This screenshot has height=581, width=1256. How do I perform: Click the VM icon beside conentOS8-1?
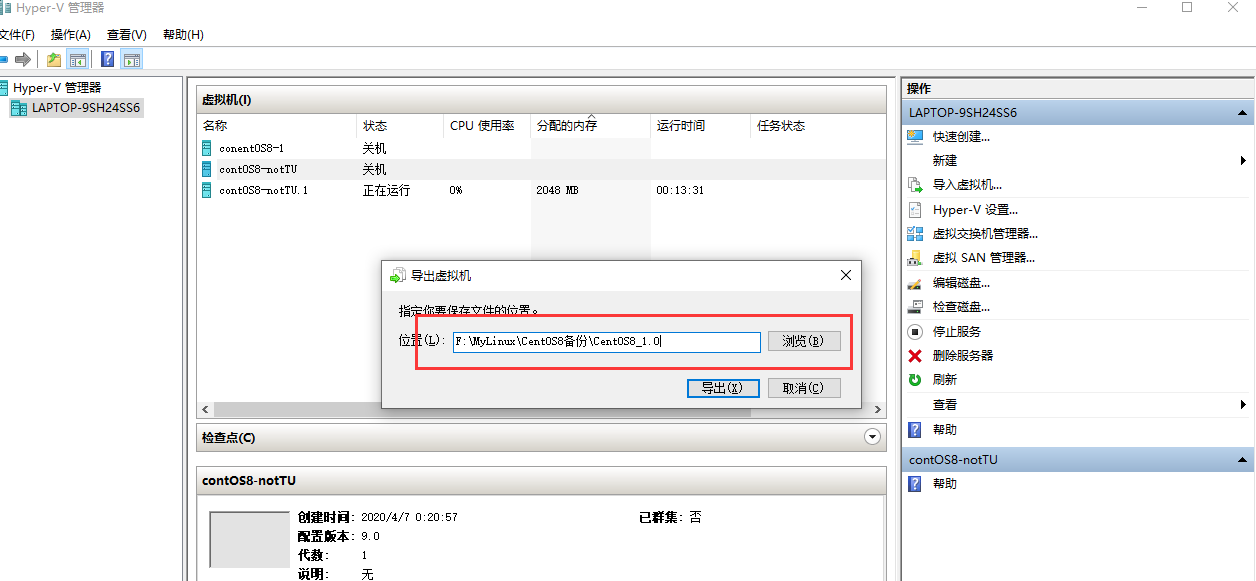(207, 148)
